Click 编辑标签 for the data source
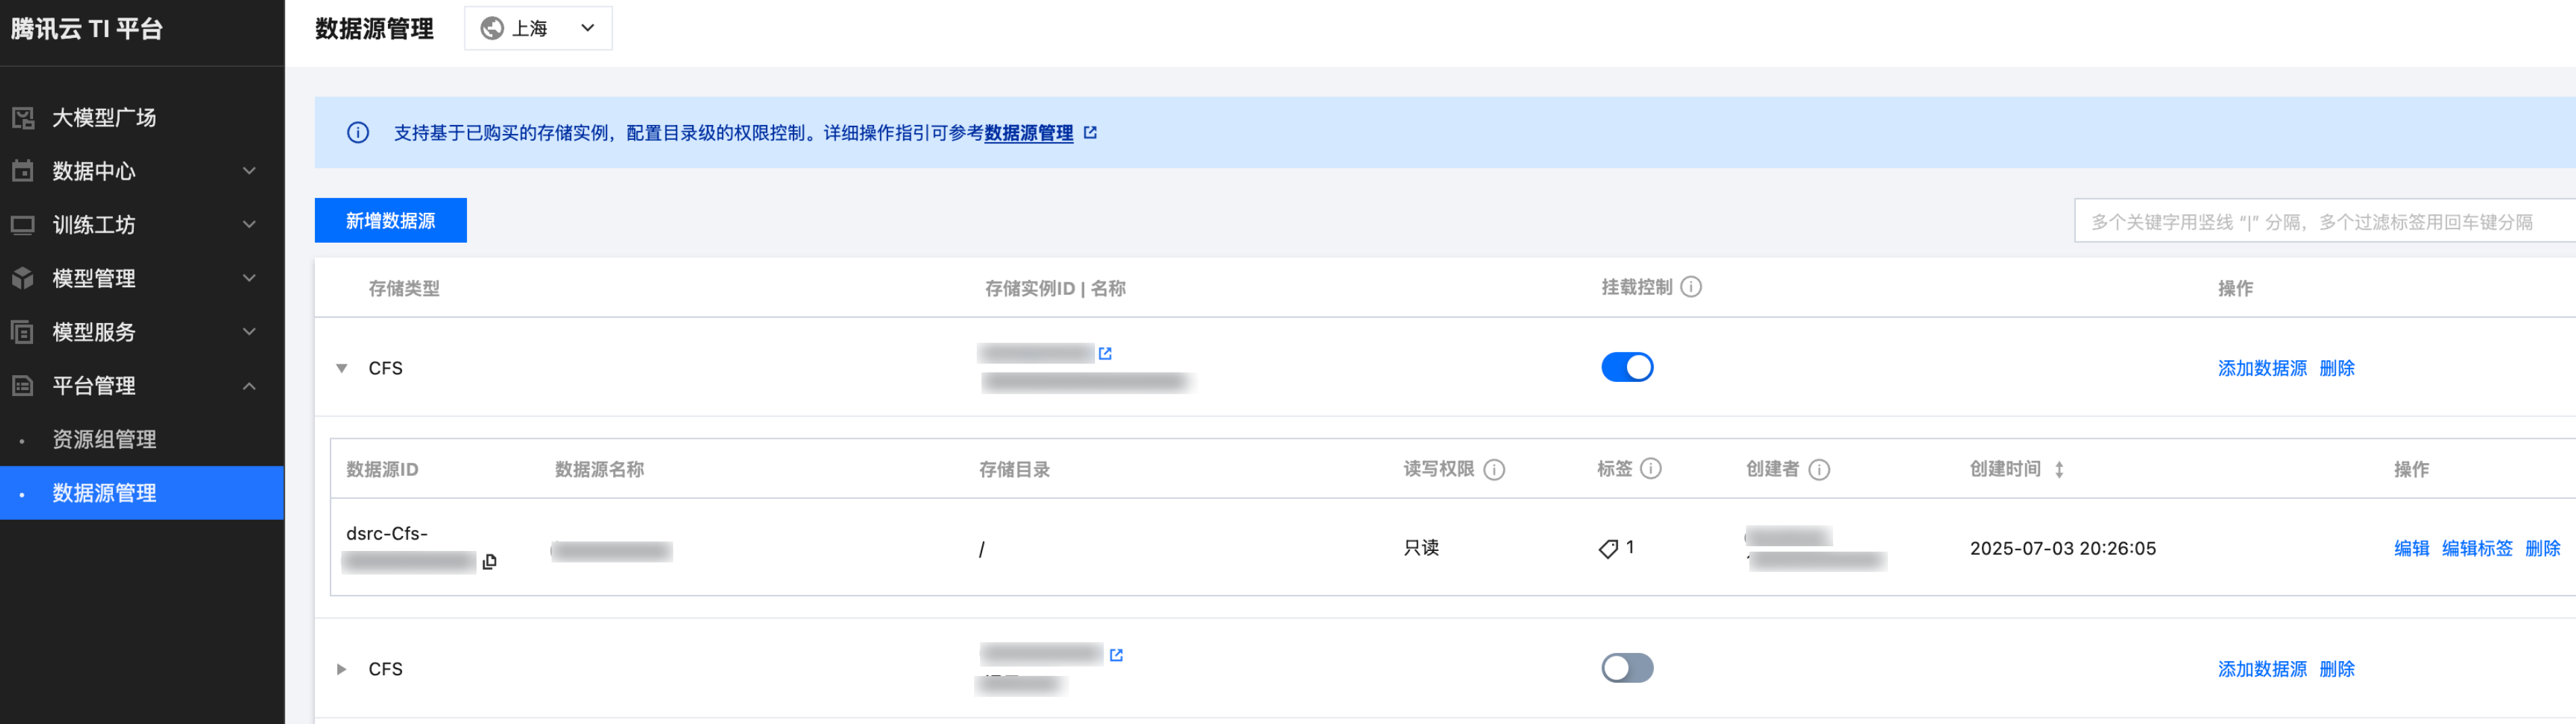Screen dimensions: 2576x724 (x=2476, y=548)
